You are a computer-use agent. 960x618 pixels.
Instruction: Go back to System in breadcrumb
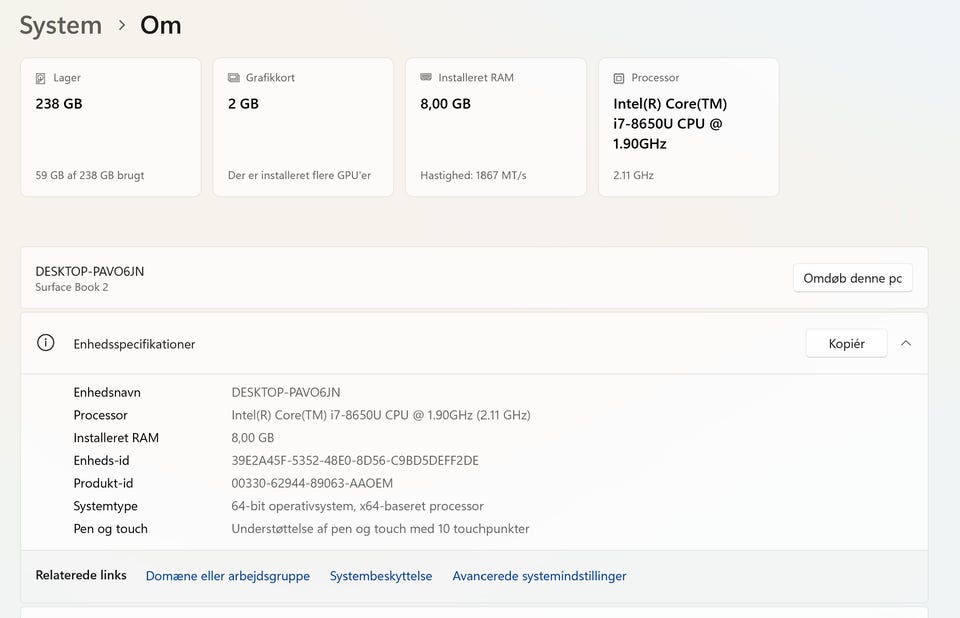(x=61, y=25)
